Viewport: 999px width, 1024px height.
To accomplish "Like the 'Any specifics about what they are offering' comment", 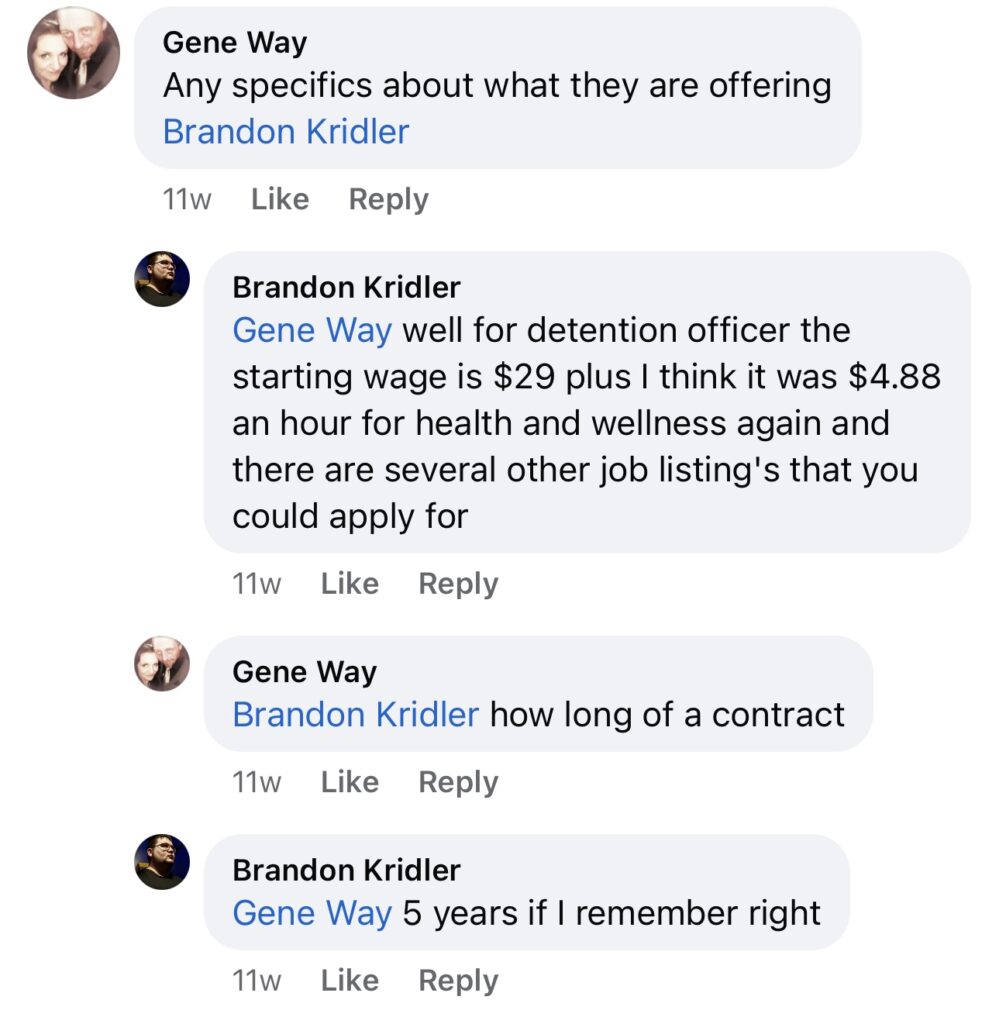I will tap(279, 199).
